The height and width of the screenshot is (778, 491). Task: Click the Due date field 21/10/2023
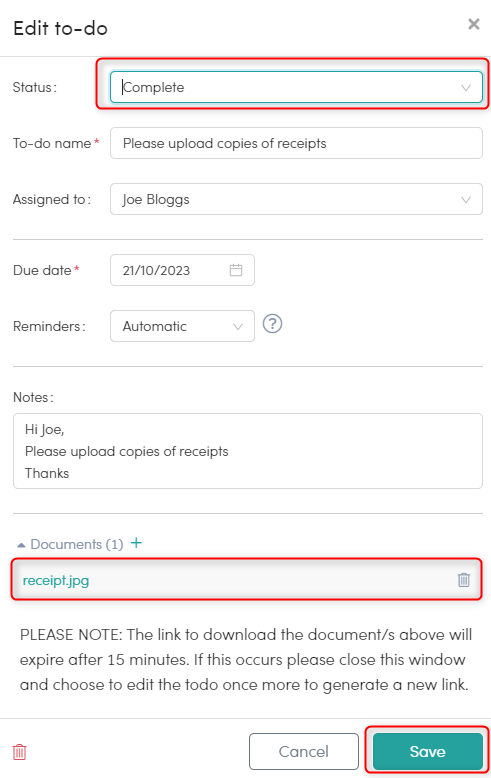click(x=182, y=270)
